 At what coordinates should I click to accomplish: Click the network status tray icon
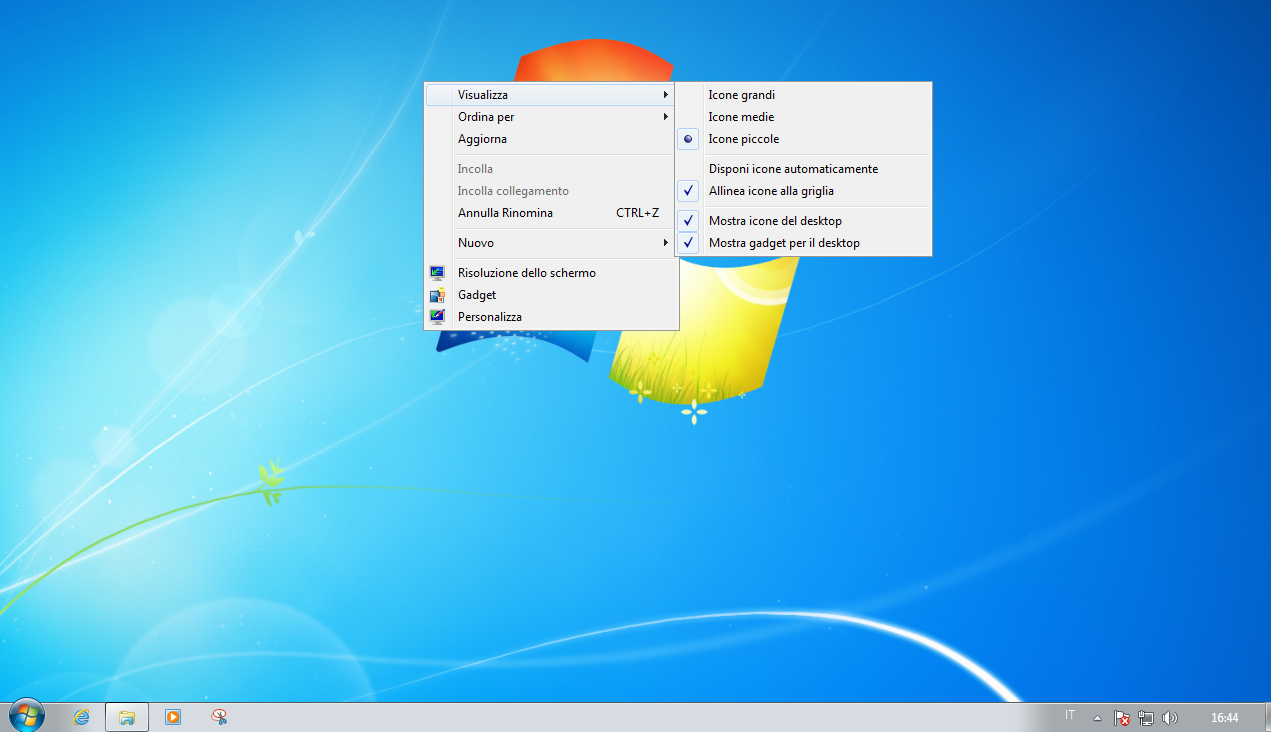click(1146, 718)
